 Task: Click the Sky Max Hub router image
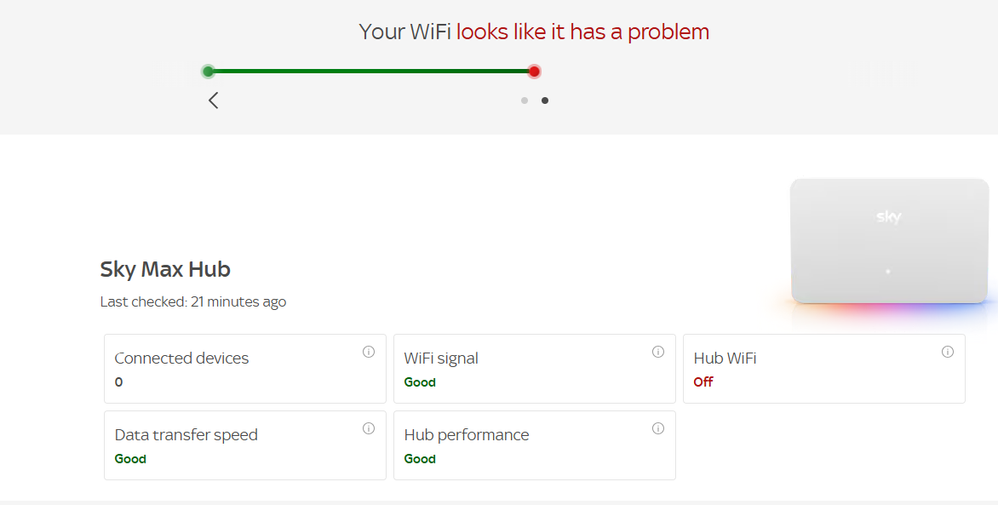coord(889,241)
